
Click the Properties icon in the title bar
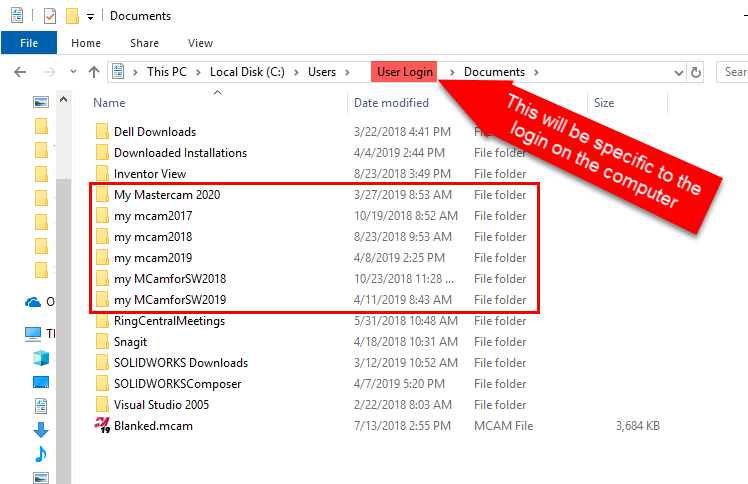(x=17, y=15)
